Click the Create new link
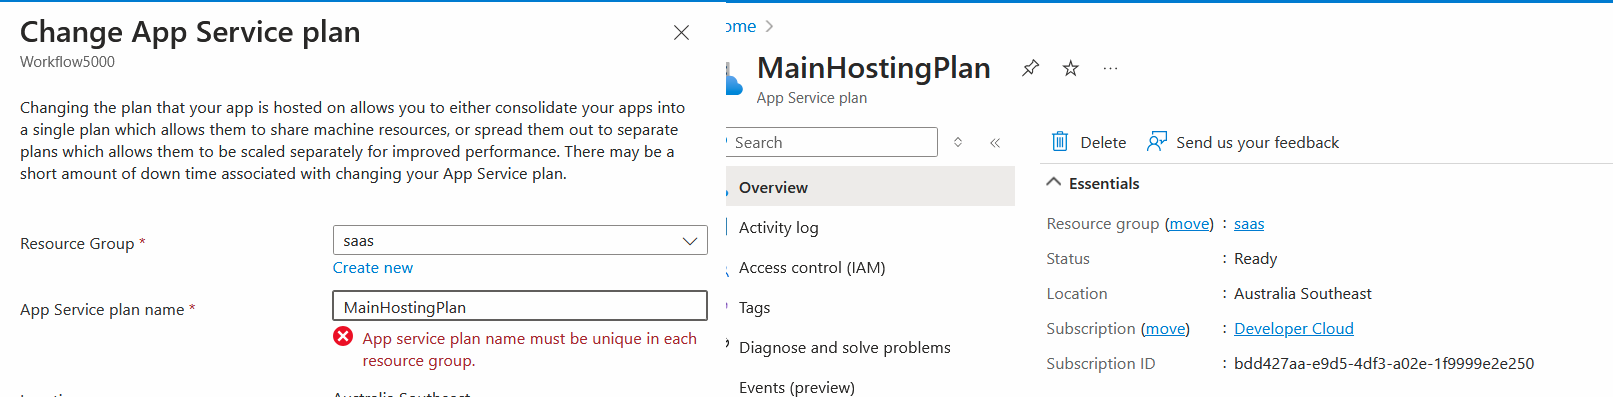 (373, 268)
